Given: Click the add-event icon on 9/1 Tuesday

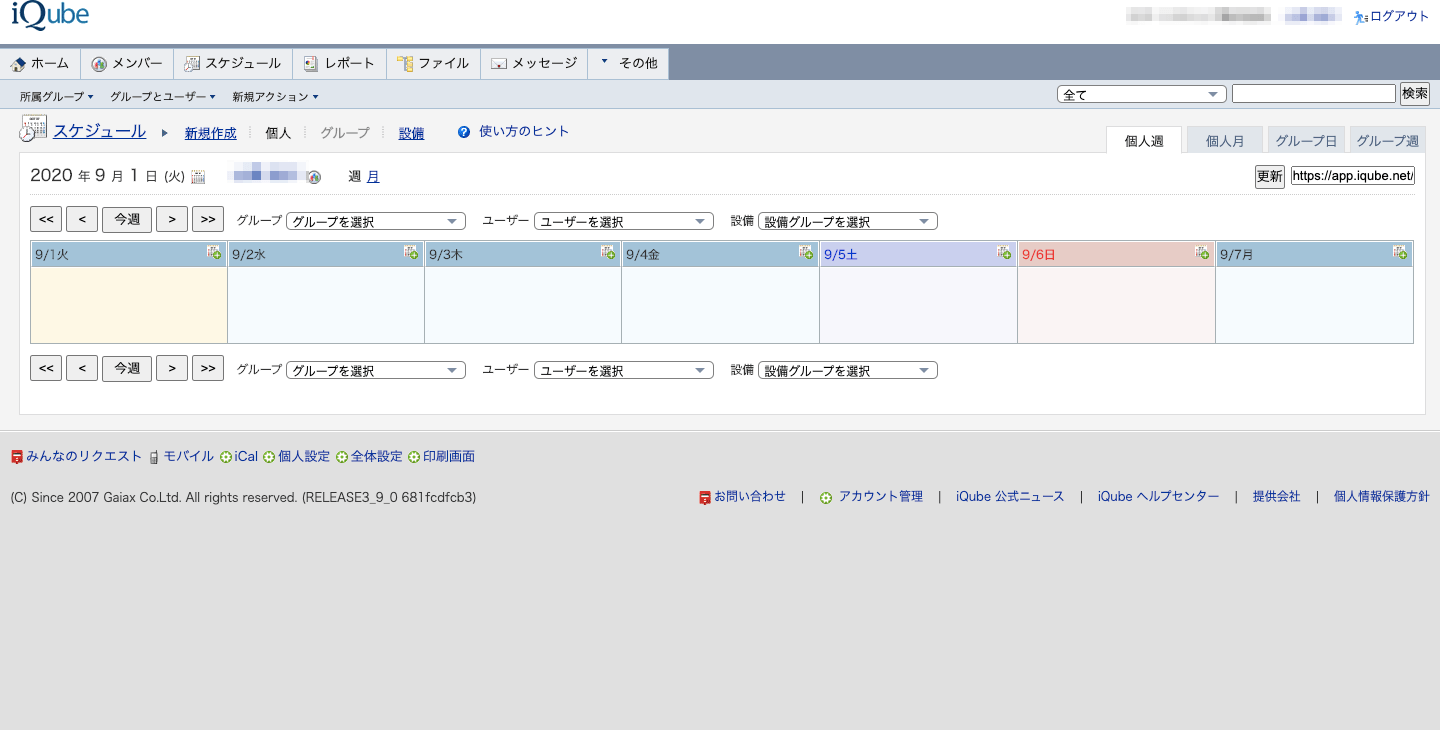Looking at the screenshot, I should coord(214,253).
